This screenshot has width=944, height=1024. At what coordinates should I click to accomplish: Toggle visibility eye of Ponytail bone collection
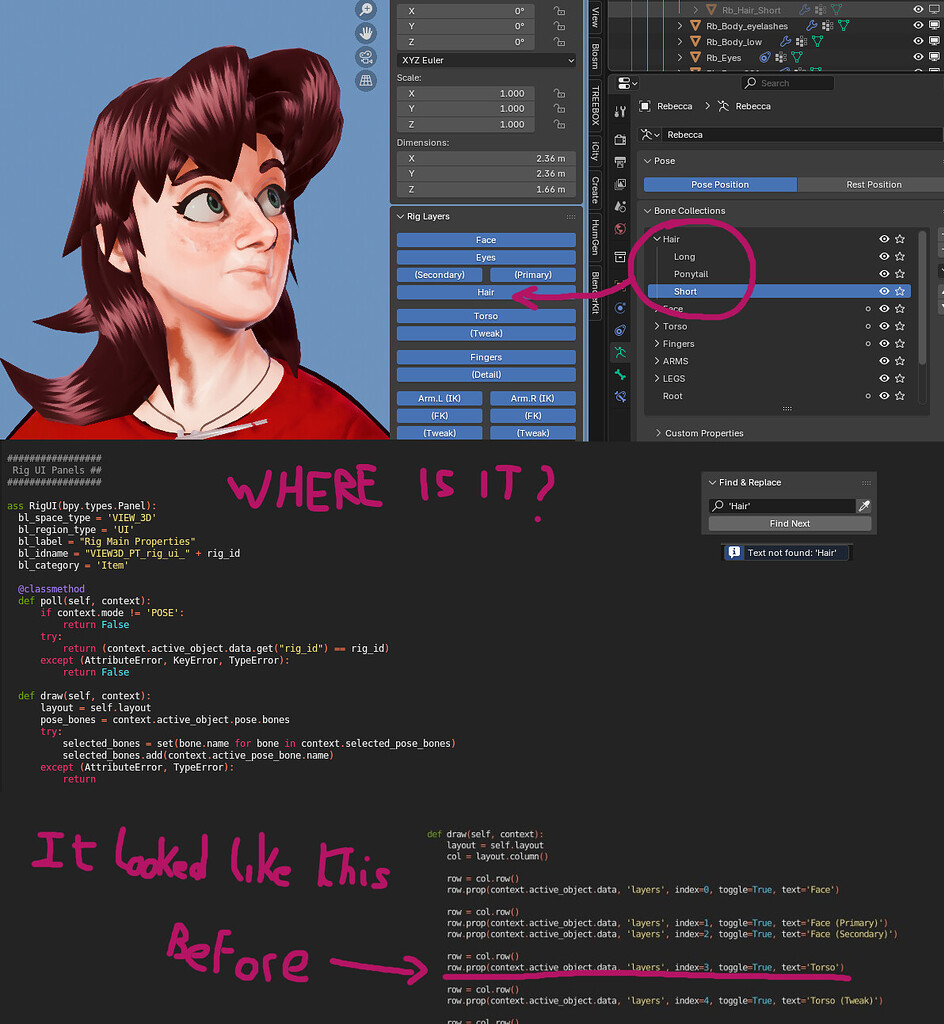(x=884, y=274)
